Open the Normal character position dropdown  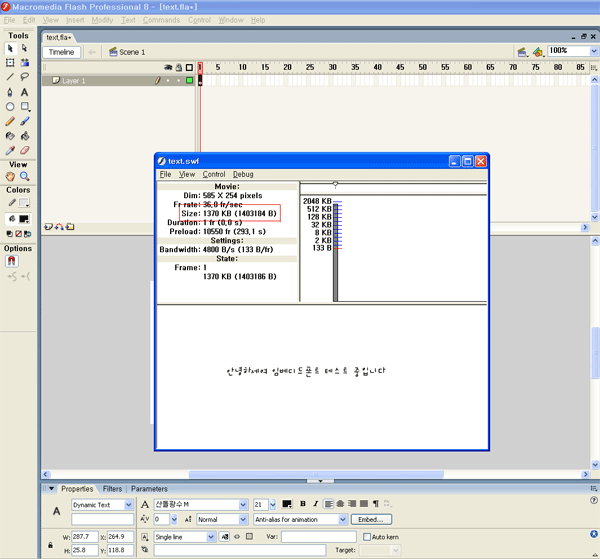click(243, 519)
